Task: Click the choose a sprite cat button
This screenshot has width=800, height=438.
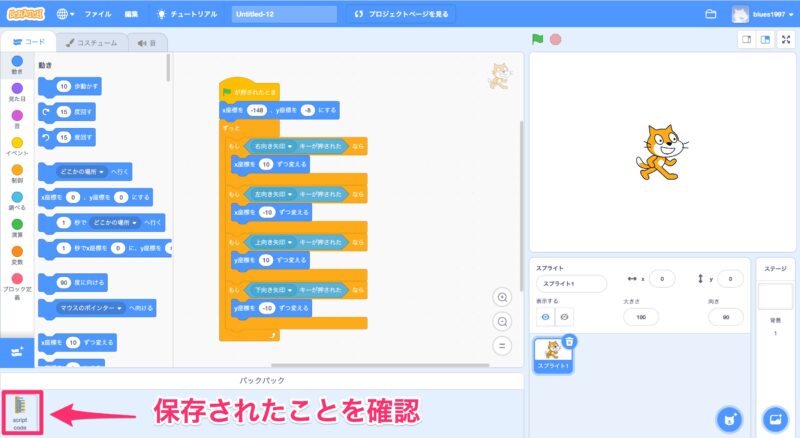Action: point(731,418)
